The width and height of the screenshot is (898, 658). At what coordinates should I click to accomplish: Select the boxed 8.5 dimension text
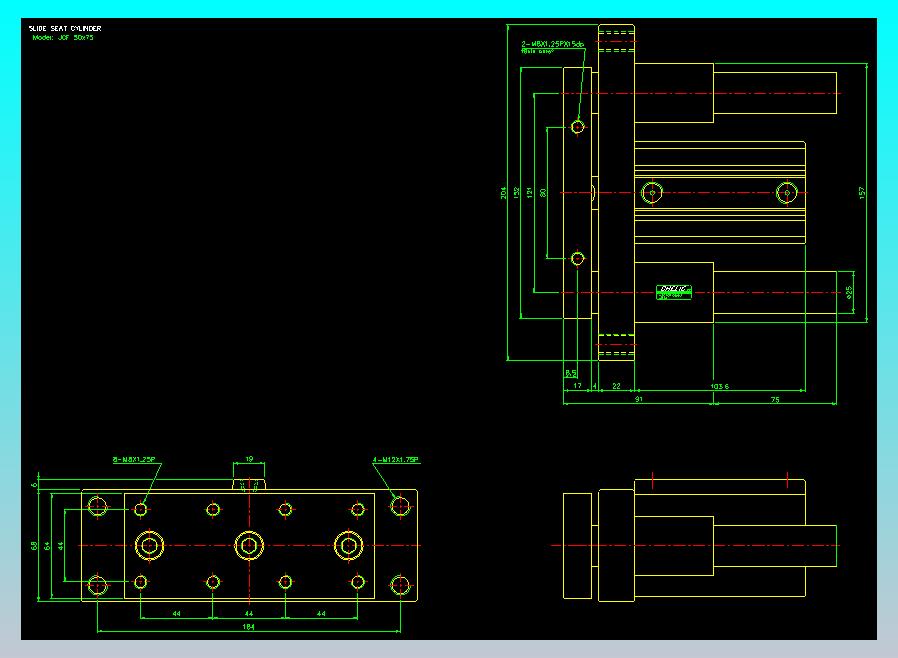[570, 373]
